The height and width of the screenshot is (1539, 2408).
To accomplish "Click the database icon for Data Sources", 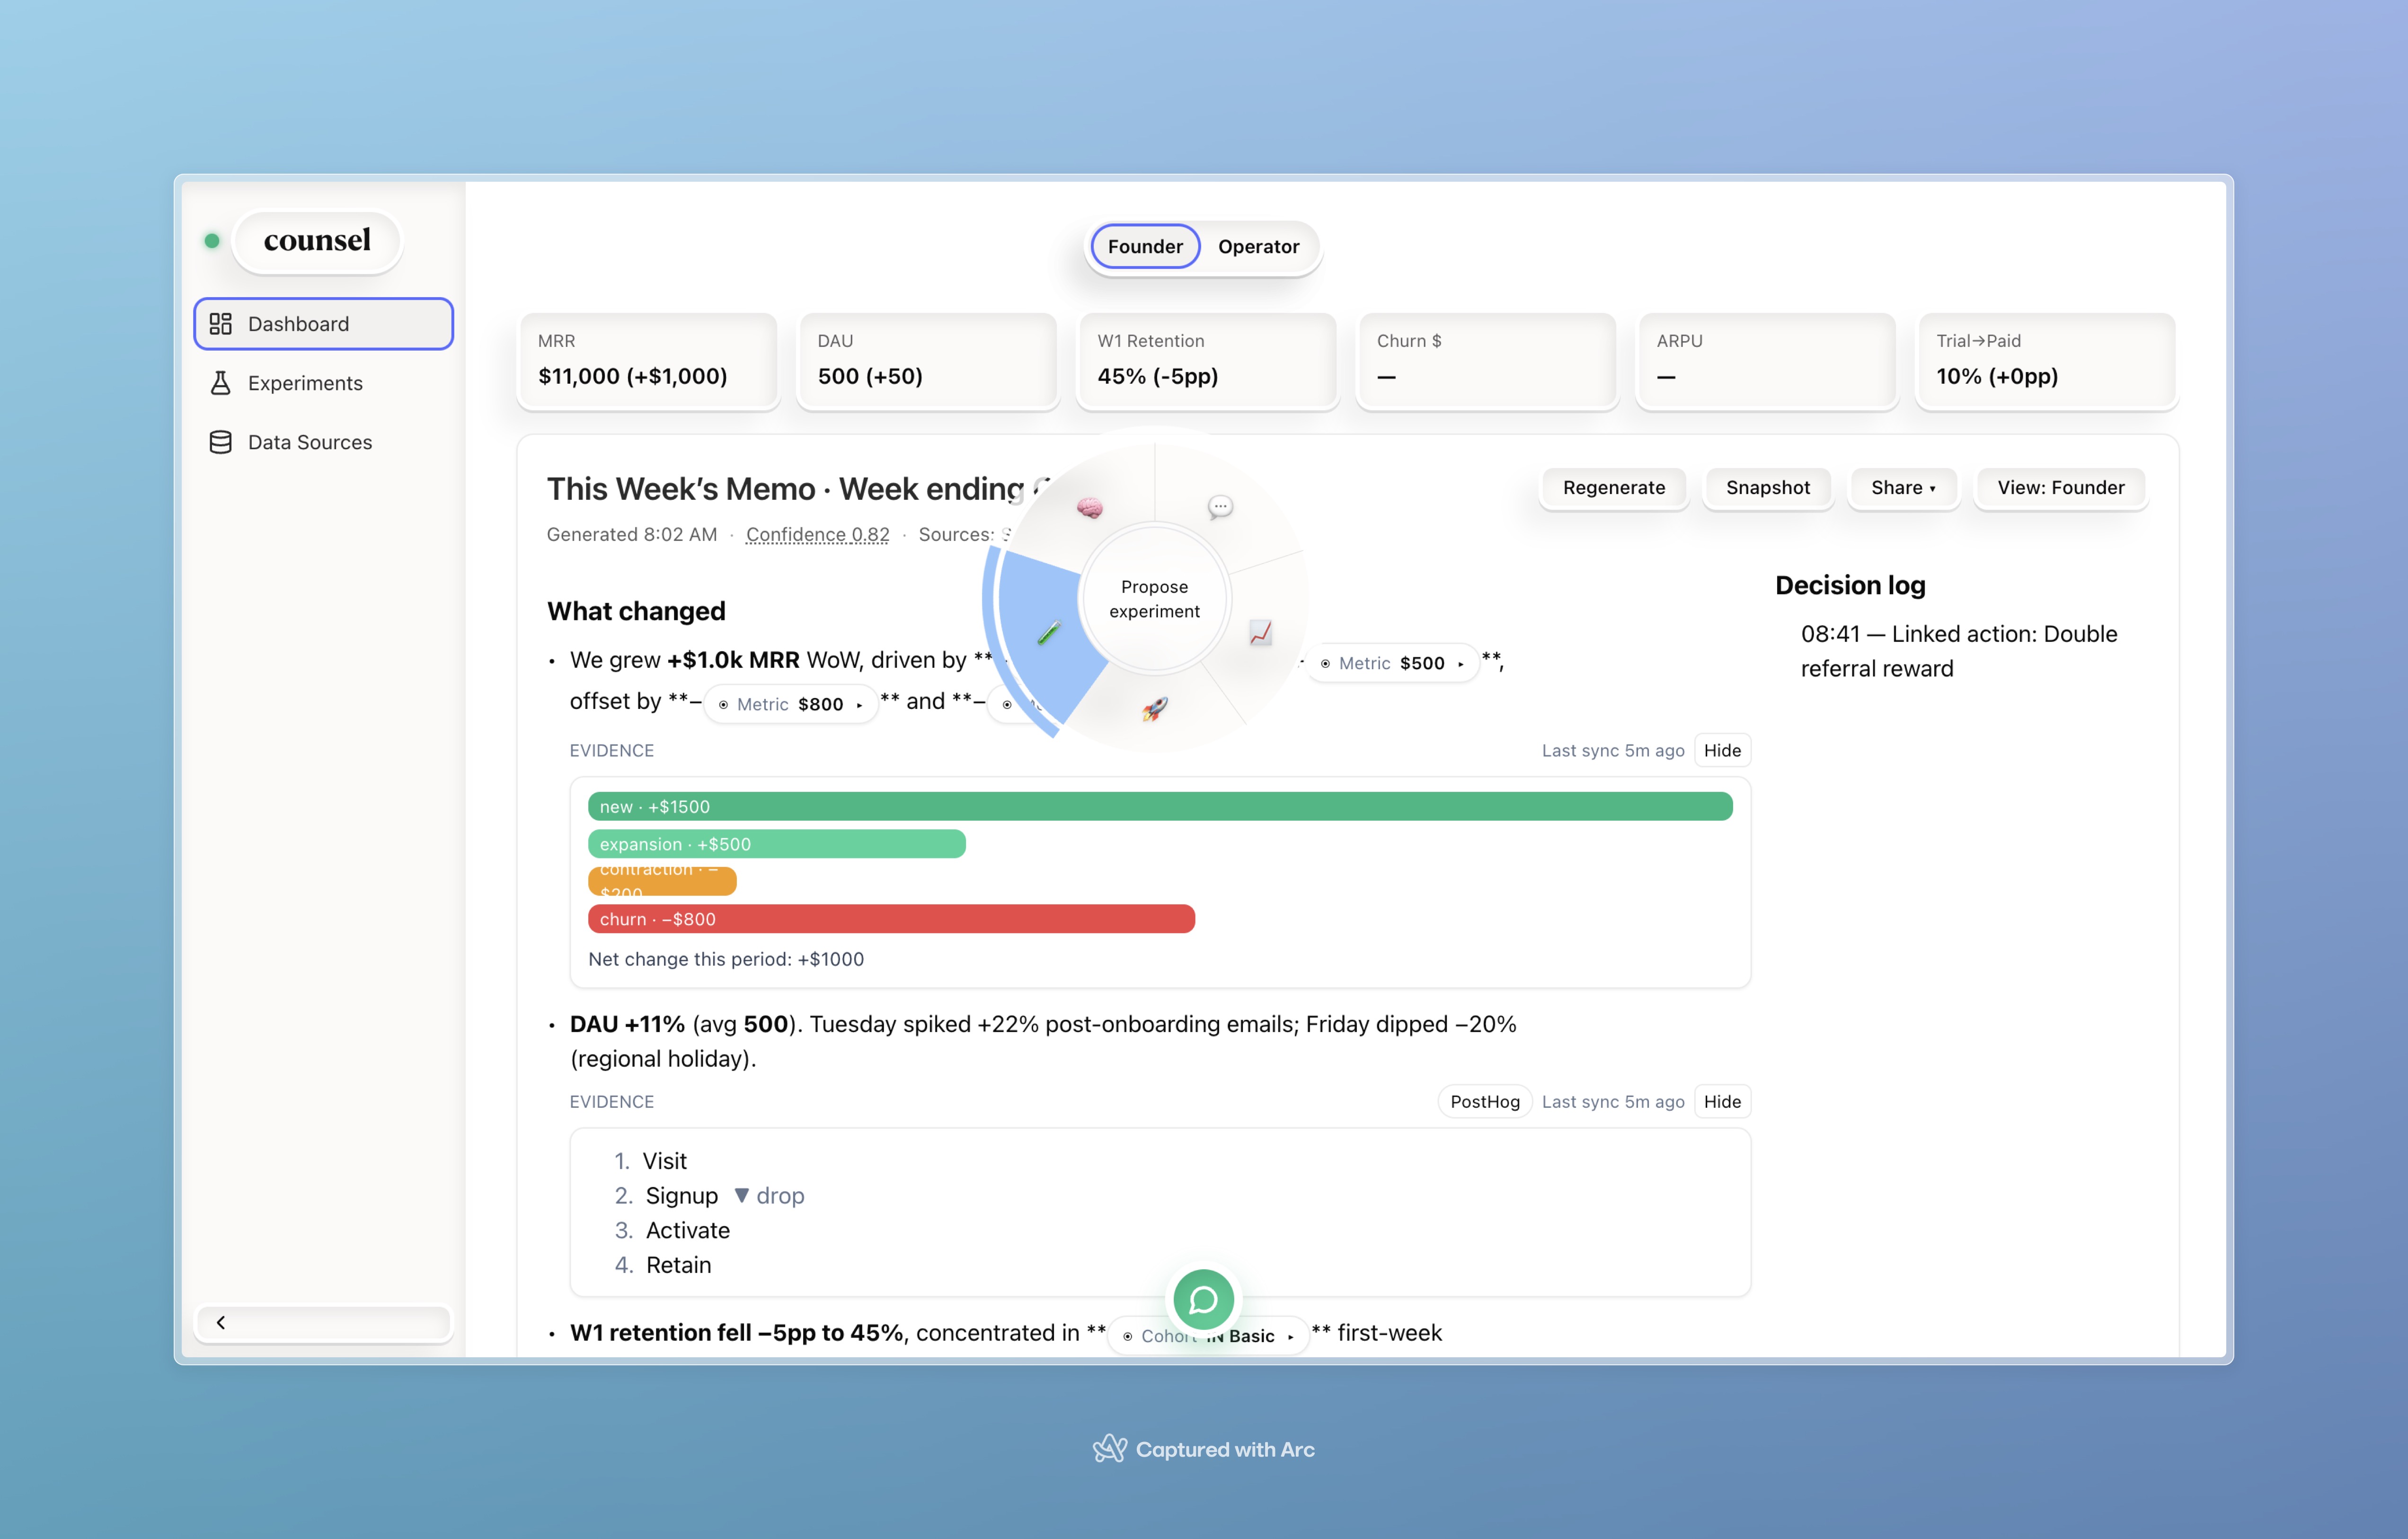I will tap(220, 442).
